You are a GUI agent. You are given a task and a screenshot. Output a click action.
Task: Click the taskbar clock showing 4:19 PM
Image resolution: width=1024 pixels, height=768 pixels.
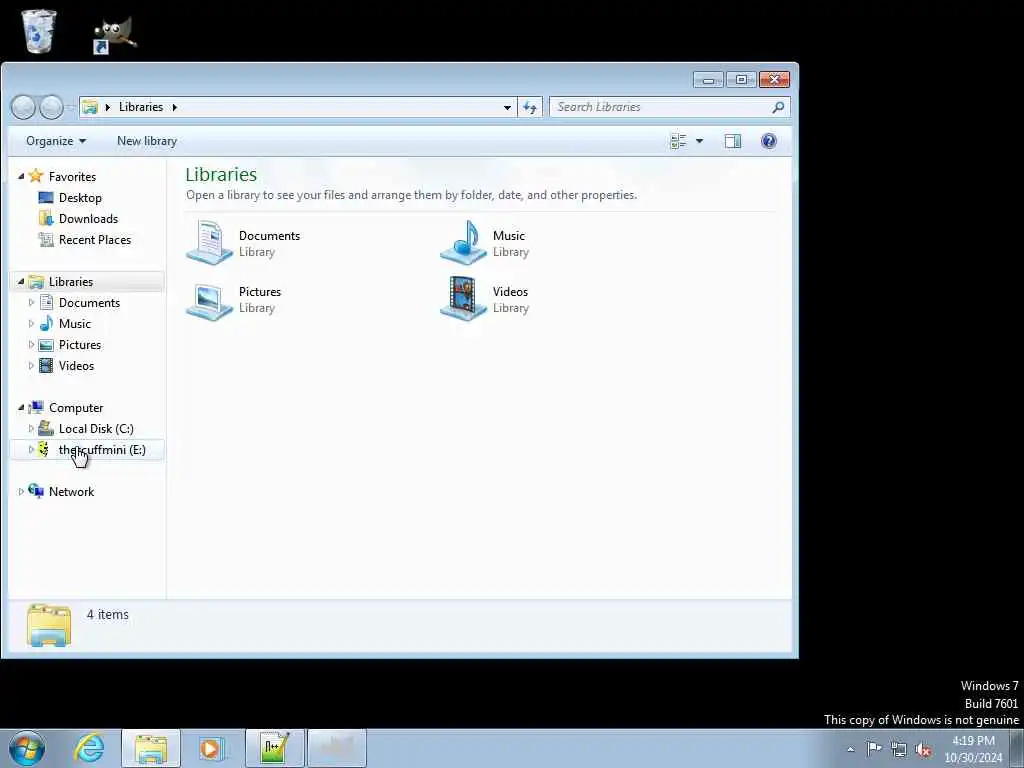(973, 749)
